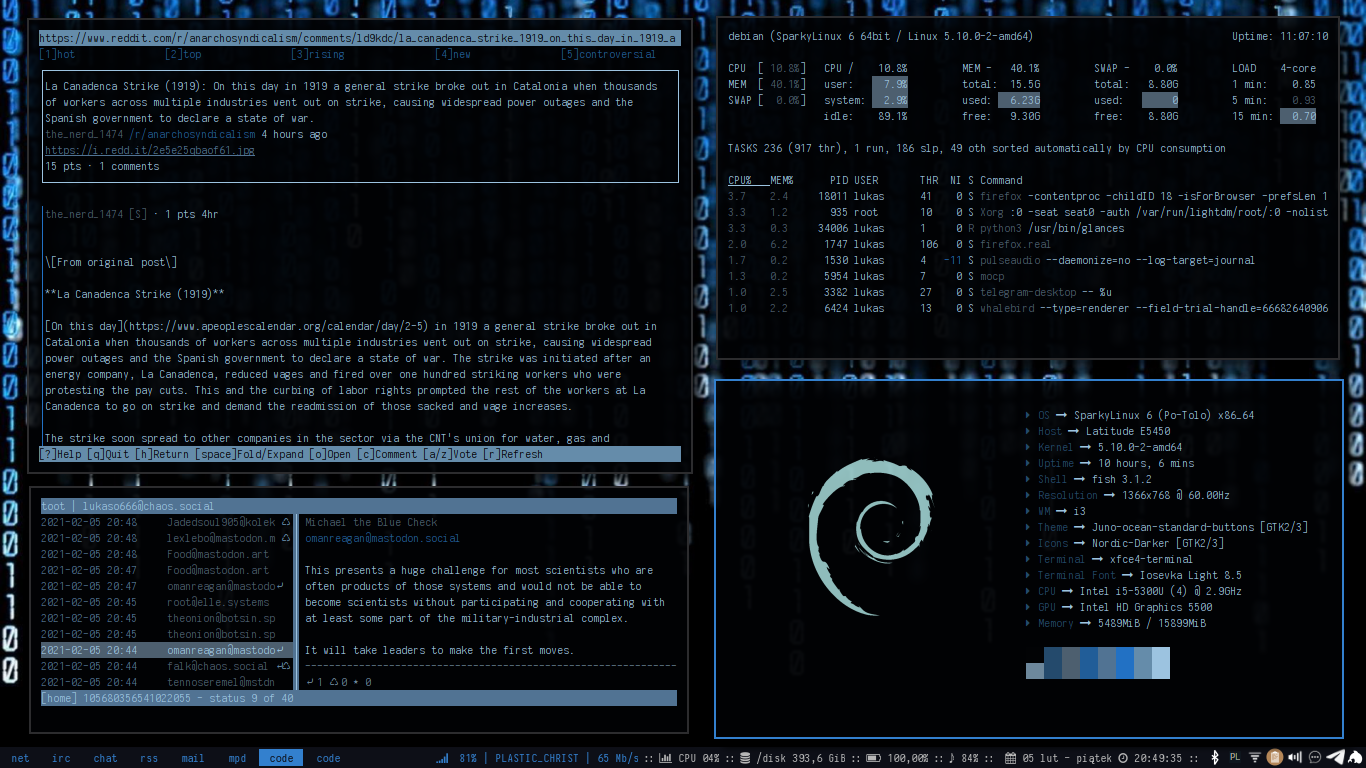1366x768 pixels.
Task: Open the i.redd.it image link
Action: (x=150, y=150)
